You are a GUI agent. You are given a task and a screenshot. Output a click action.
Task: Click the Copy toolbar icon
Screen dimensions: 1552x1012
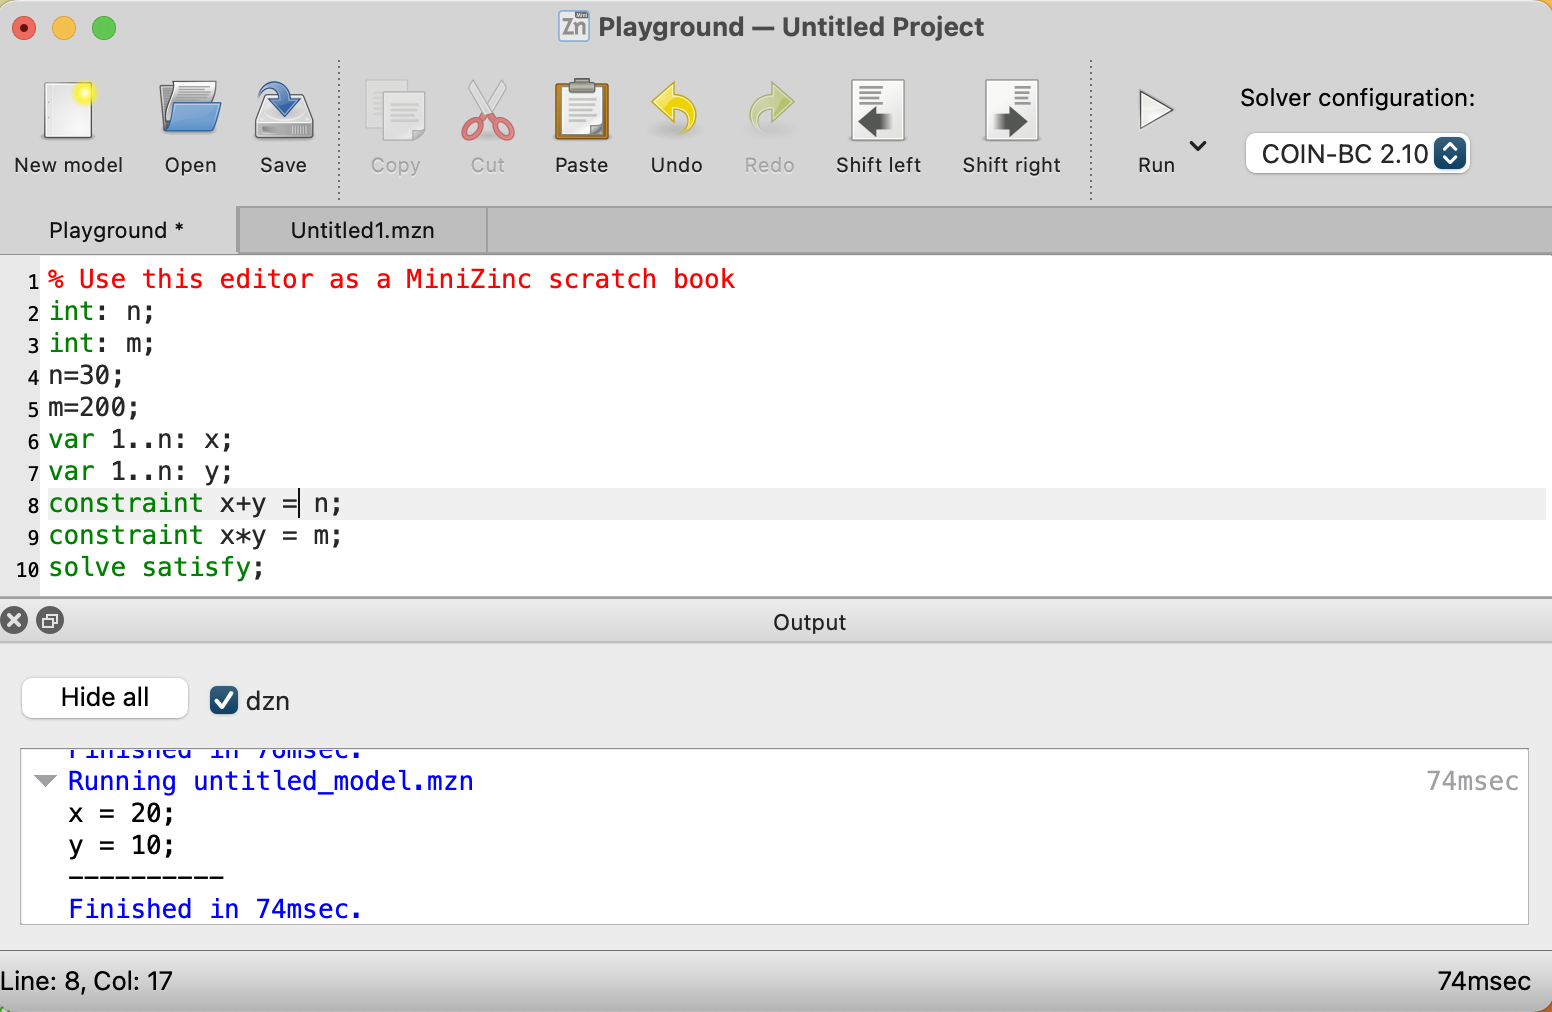396,110
